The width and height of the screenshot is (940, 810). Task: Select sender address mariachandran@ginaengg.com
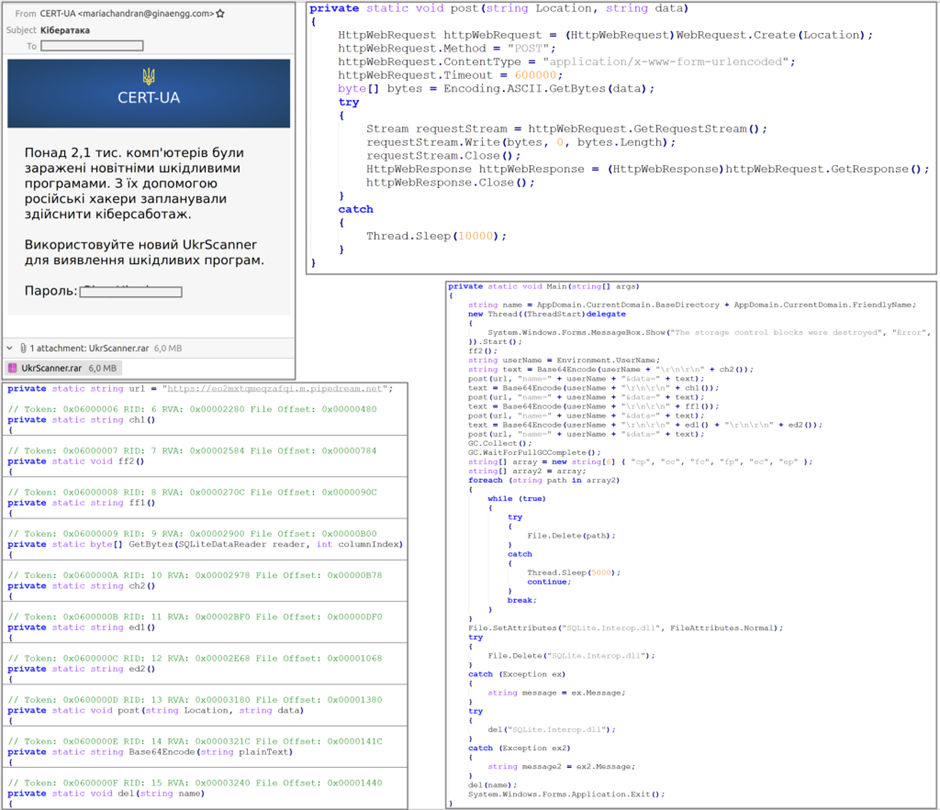pyautogui.click(x=146, y=13)
